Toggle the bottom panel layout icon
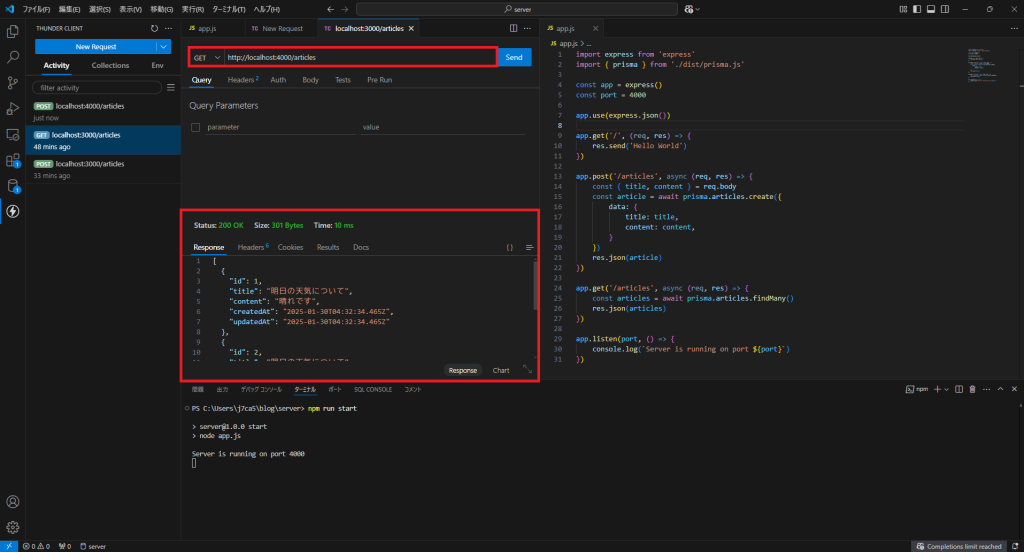Image resolution: width=1024 pixels, height=552 pixels. click(930, 9)
